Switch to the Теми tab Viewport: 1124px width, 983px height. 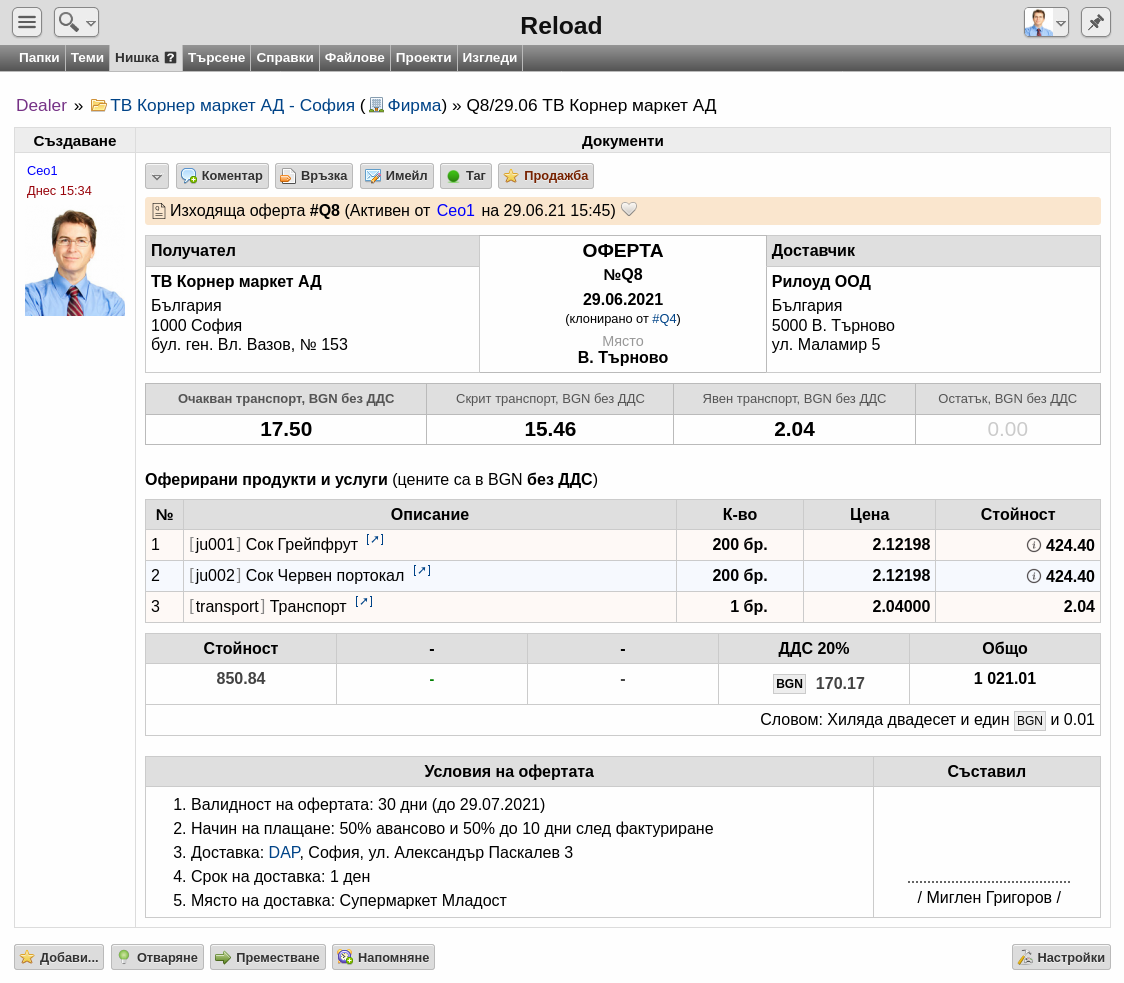[x=87, y=57]
